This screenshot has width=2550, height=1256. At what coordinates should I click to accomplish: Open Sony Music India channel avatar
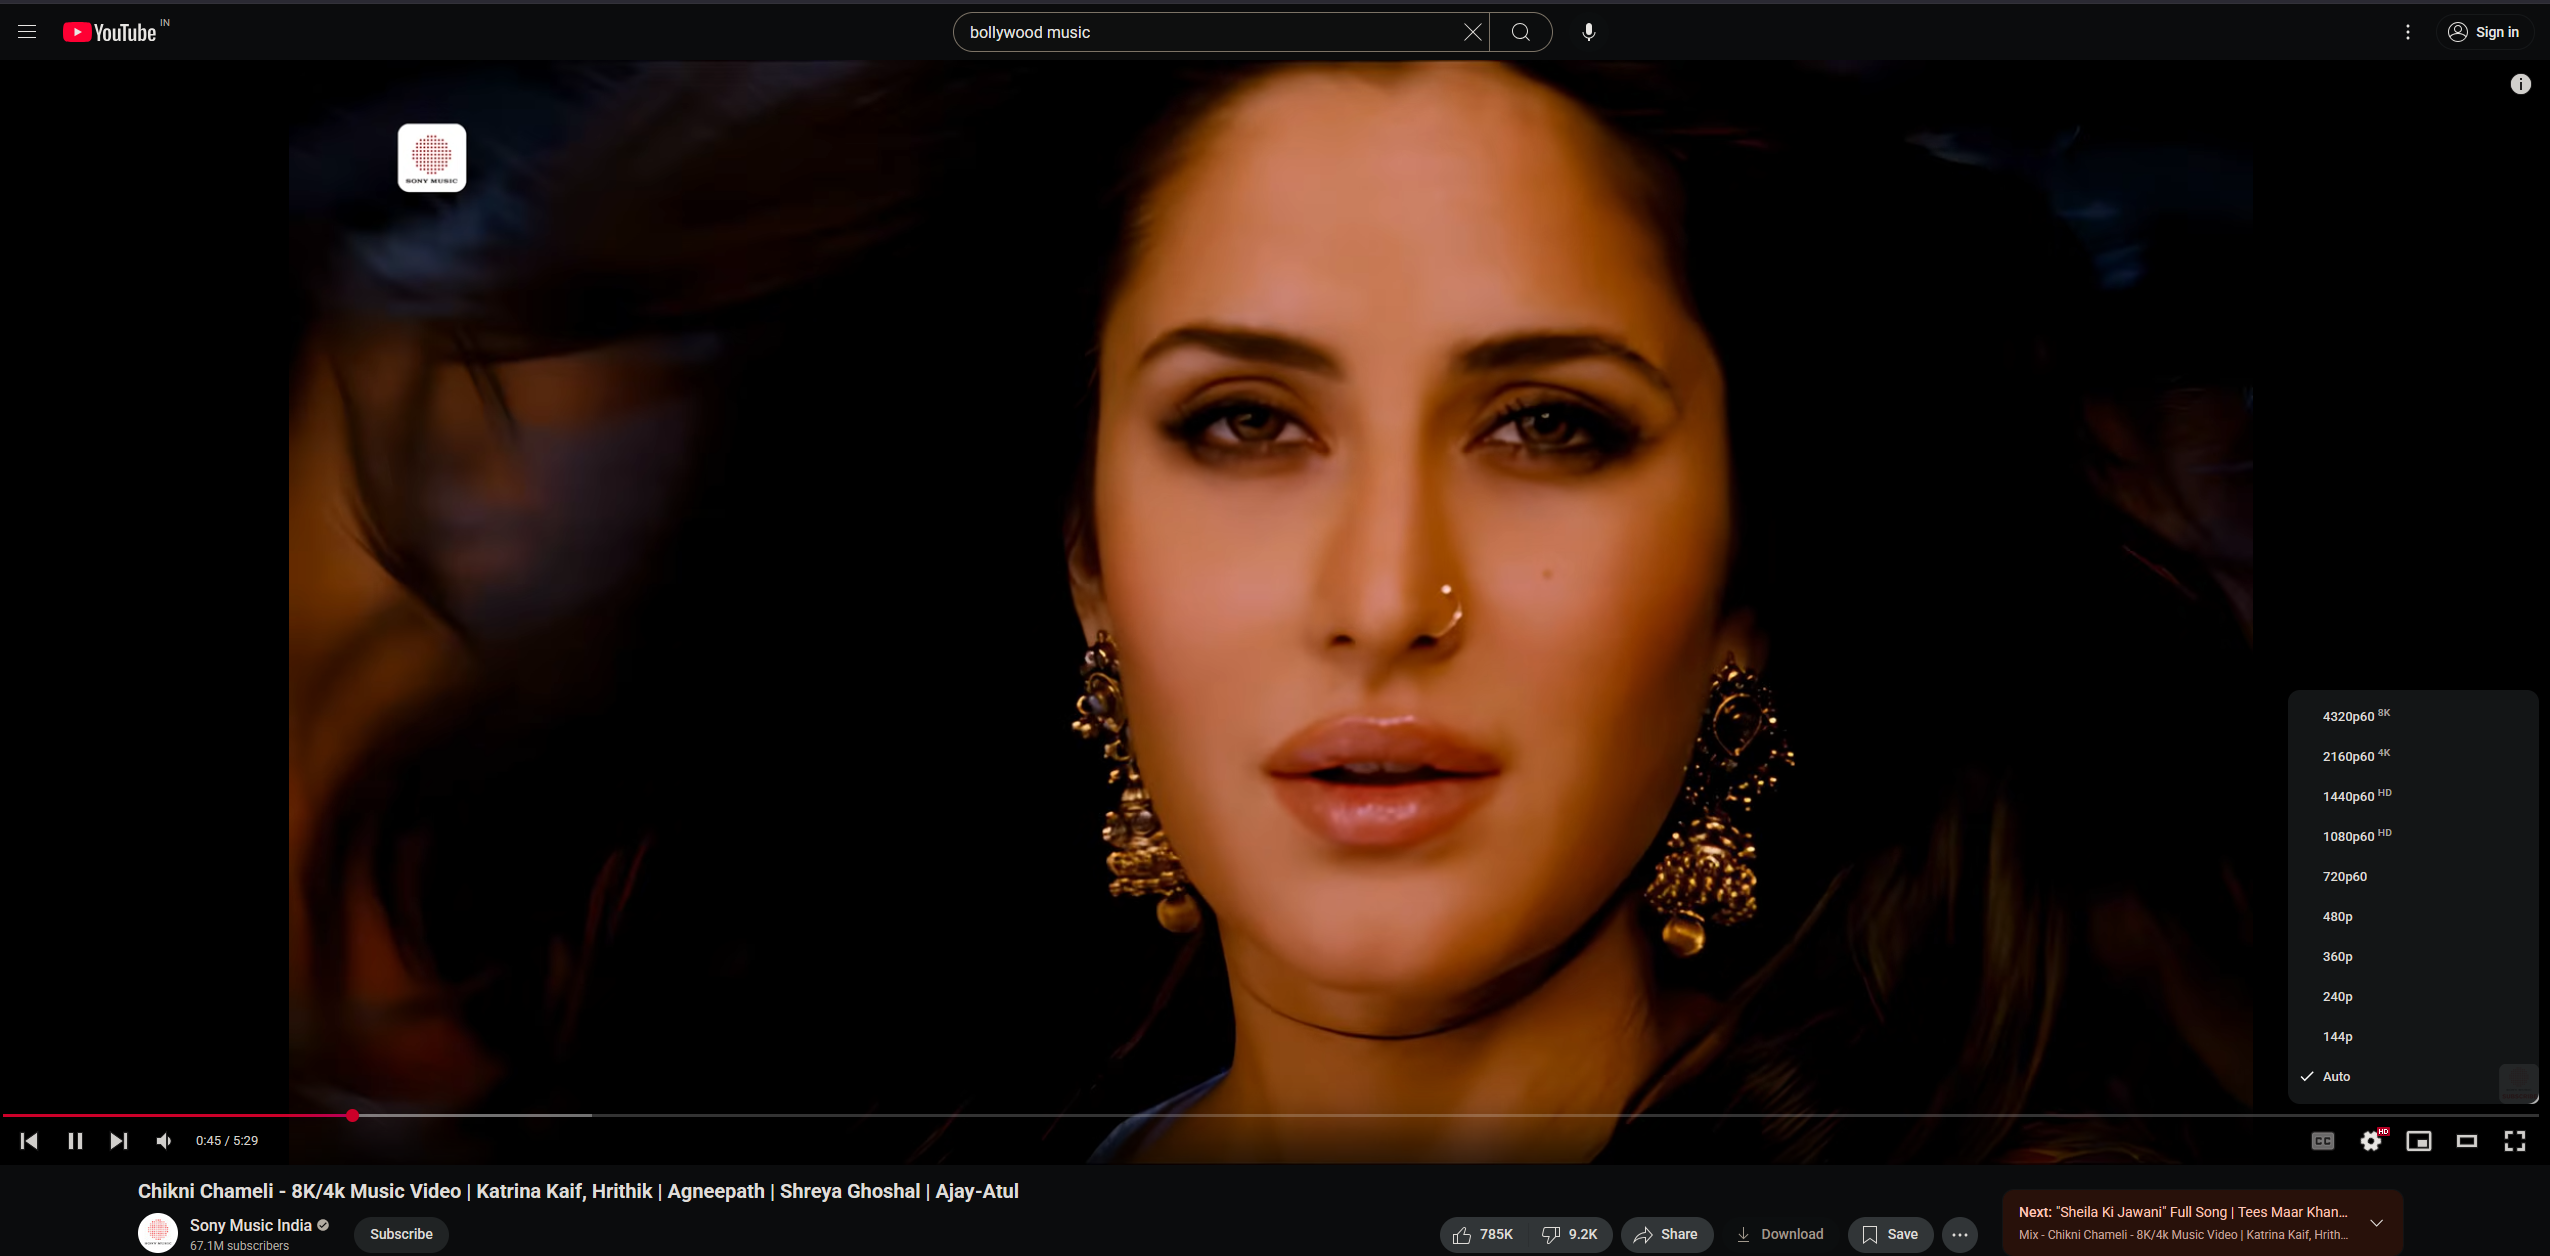click(157, 1233)
